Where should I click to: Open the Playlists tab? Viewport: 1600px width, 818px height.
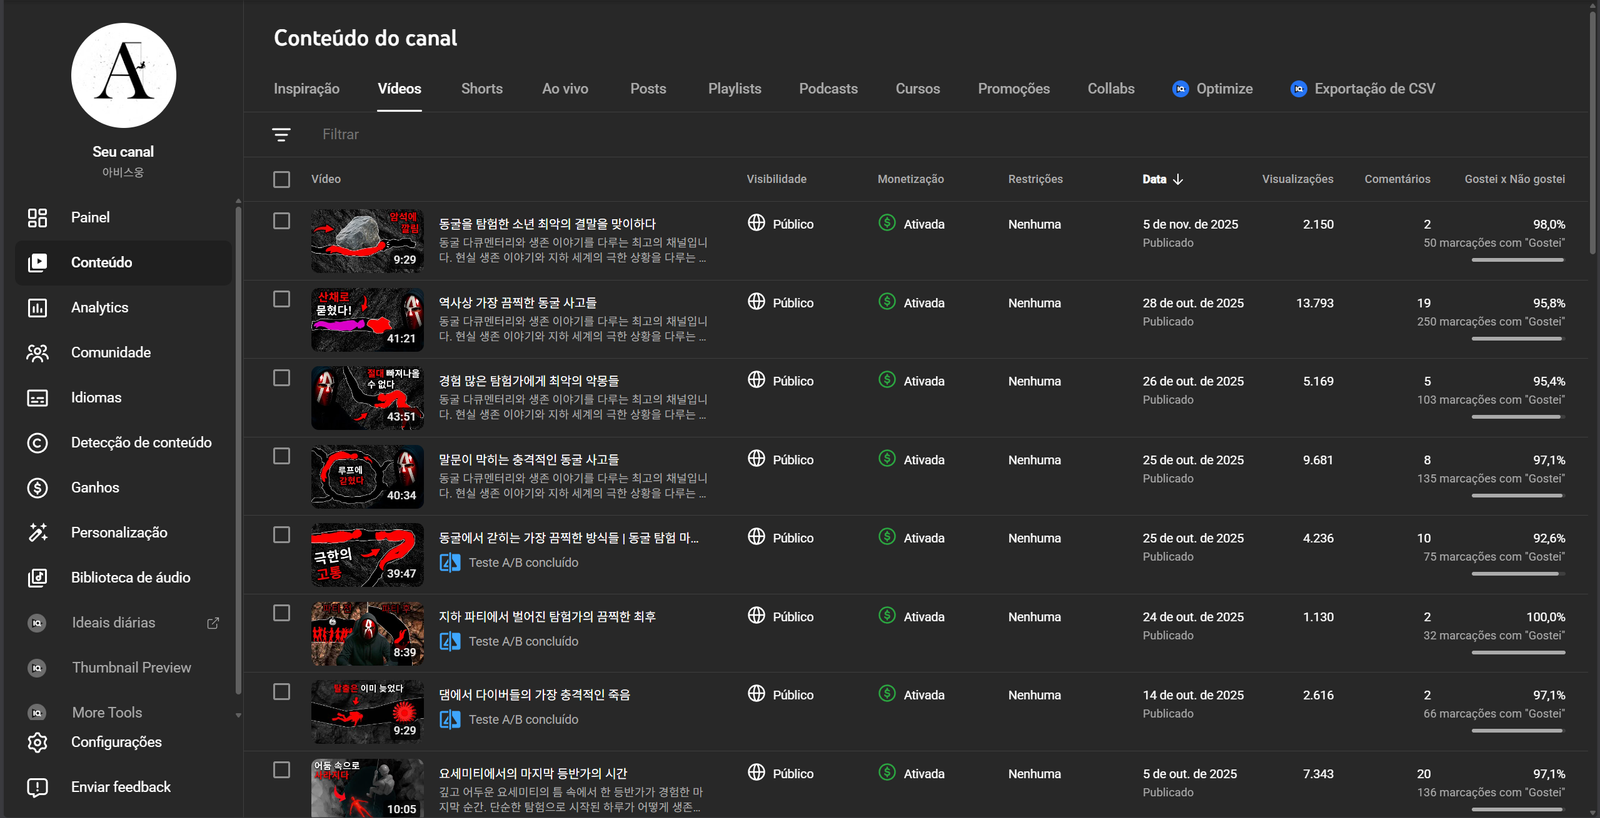[734, 89]
